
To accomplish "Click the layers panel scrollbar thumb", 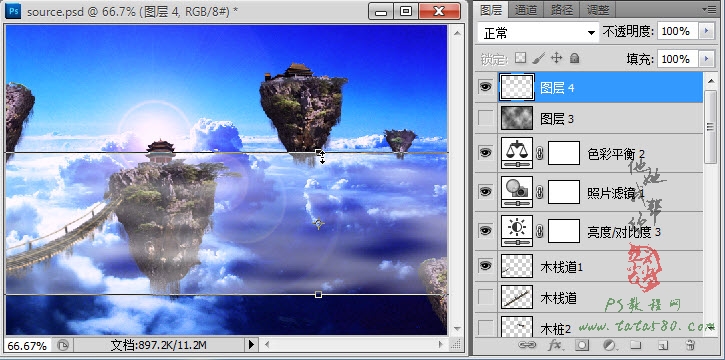I will click(710, 127).
